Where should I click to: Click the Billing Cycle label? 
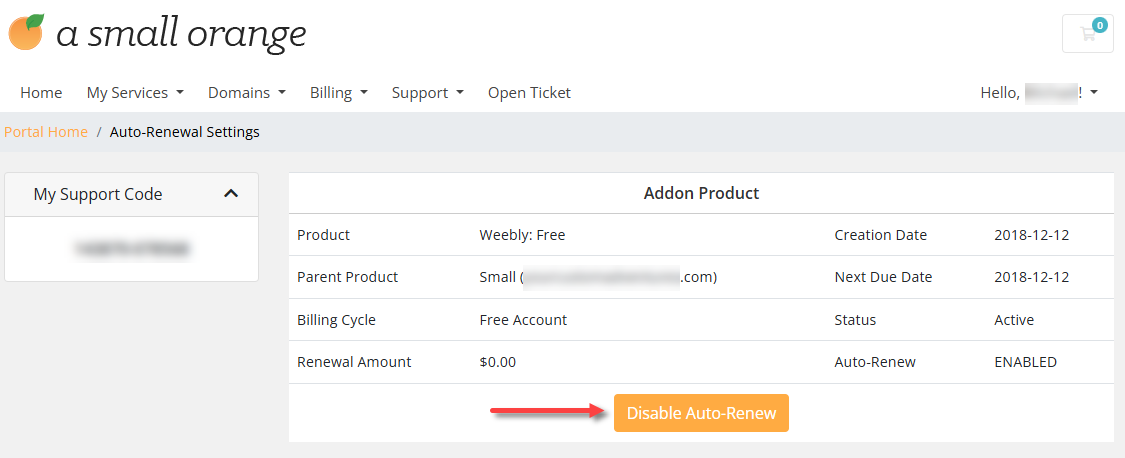(336, 320)
